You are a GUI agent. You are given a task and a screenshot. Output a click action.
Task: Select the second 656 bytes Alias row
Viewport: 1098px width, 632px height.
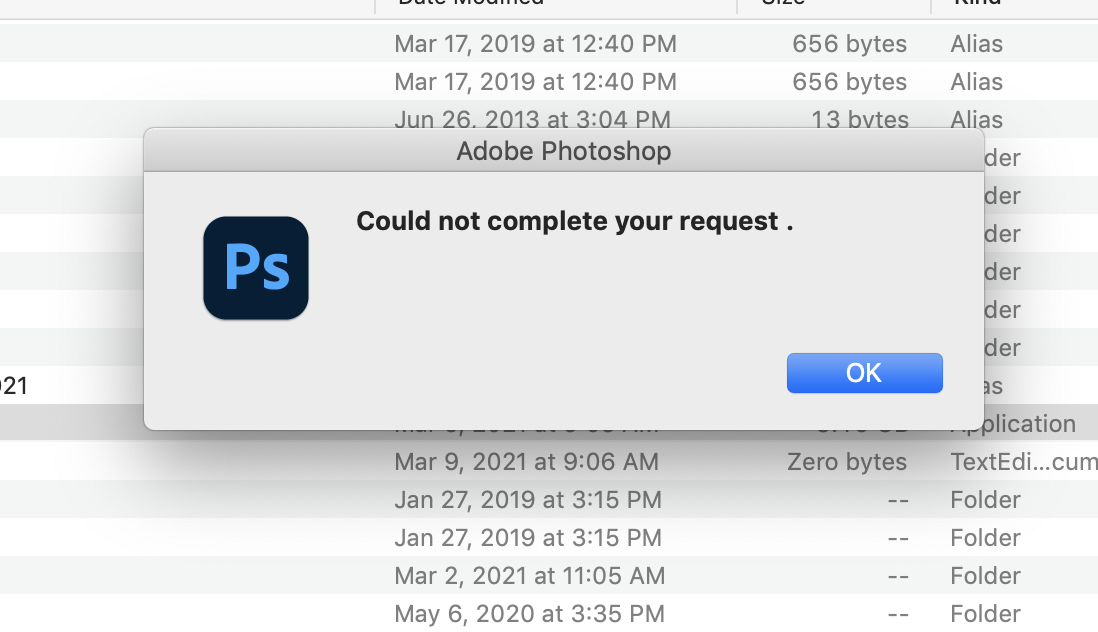535,81
